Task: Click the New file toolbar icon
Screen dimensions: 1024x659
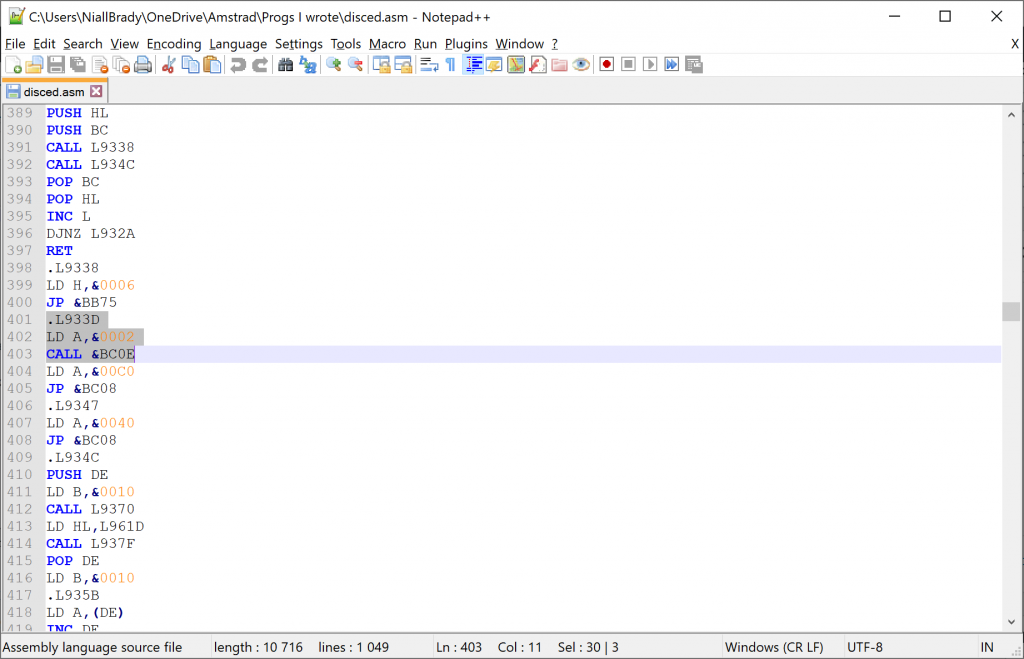Action: 13,65
